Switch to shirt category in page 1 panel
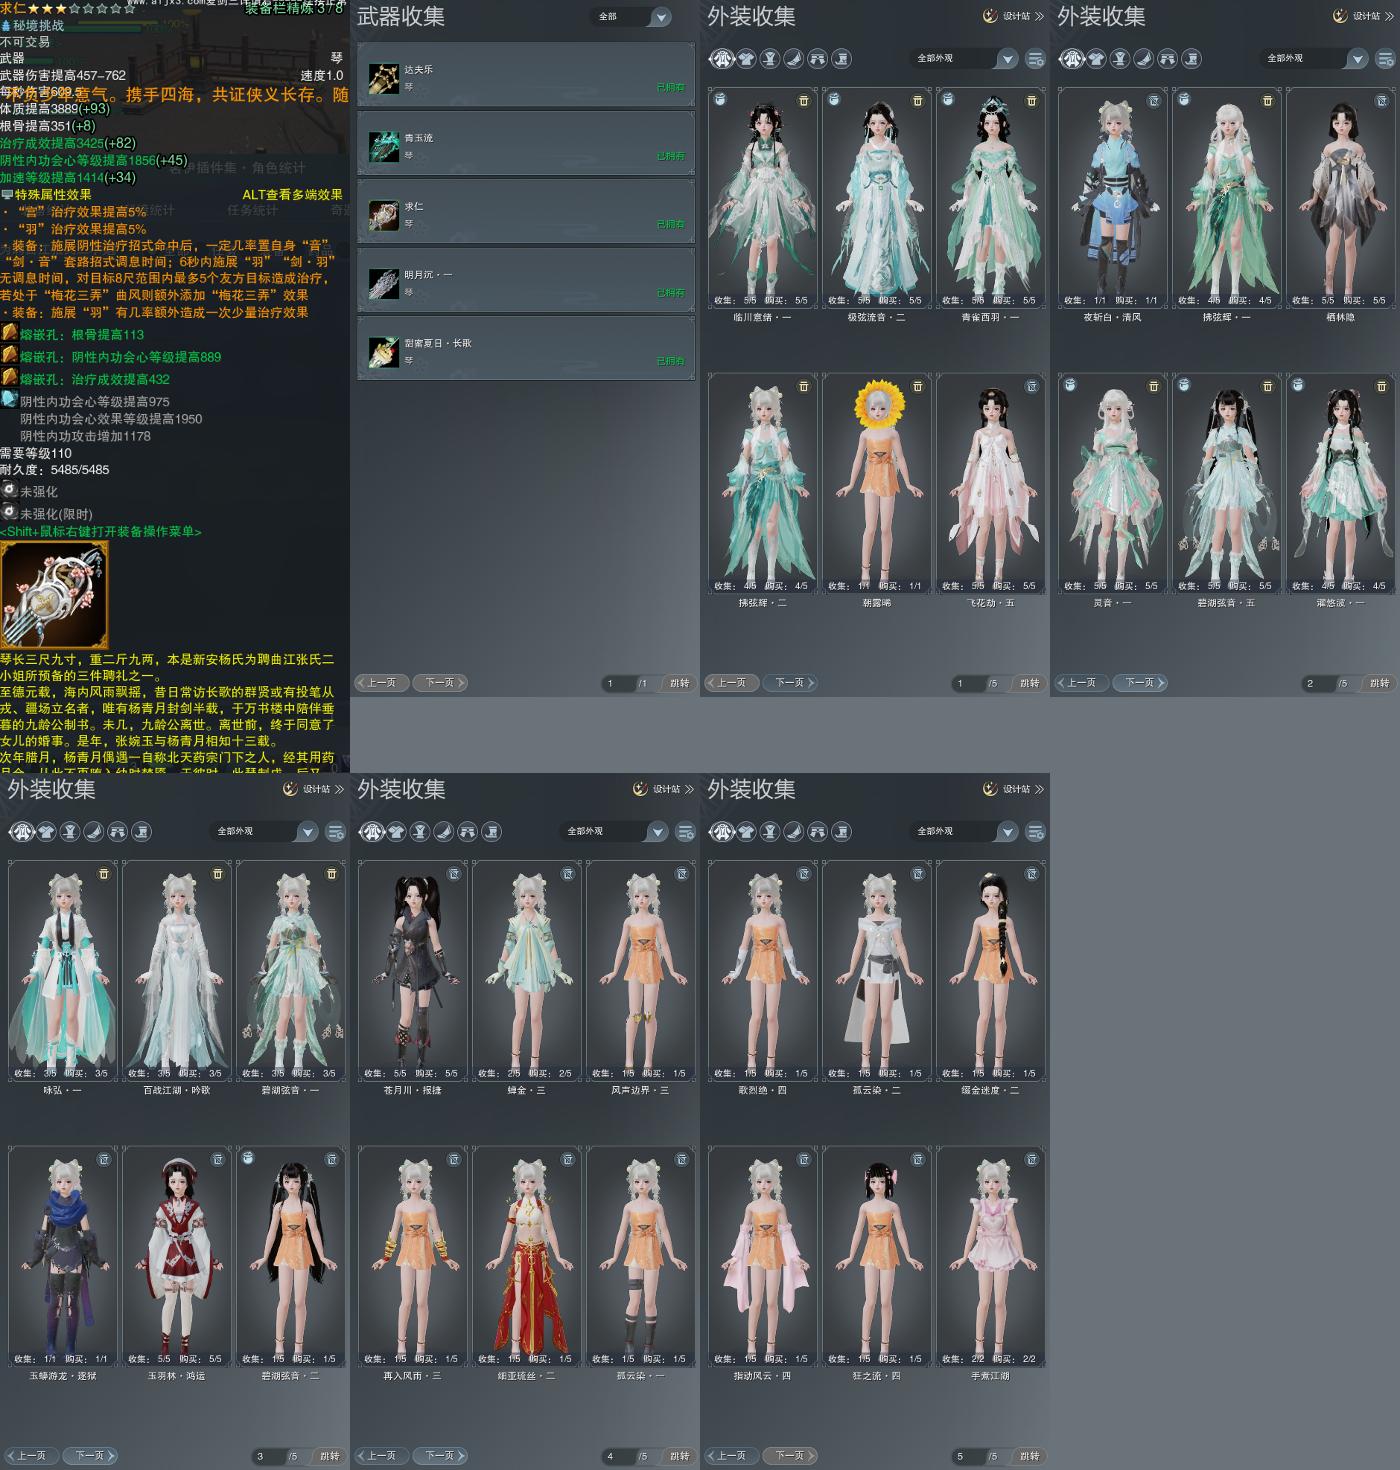Image resolution: width=1400 pixels, height=1470 pixels. point(746,59)
